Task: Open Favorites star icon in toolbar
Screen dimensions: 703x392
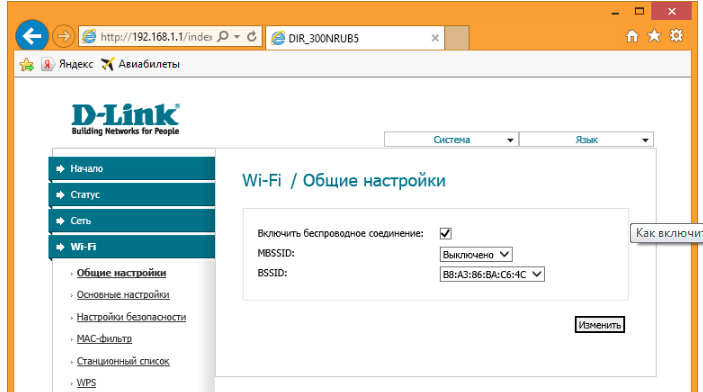Action: pyautogui.click(x=655, y=36)
